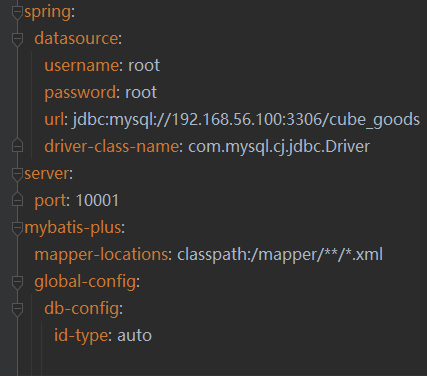427x376 pixels.
Task: Collapse the global-config fold marker
Action: click(x=17, y=282)
